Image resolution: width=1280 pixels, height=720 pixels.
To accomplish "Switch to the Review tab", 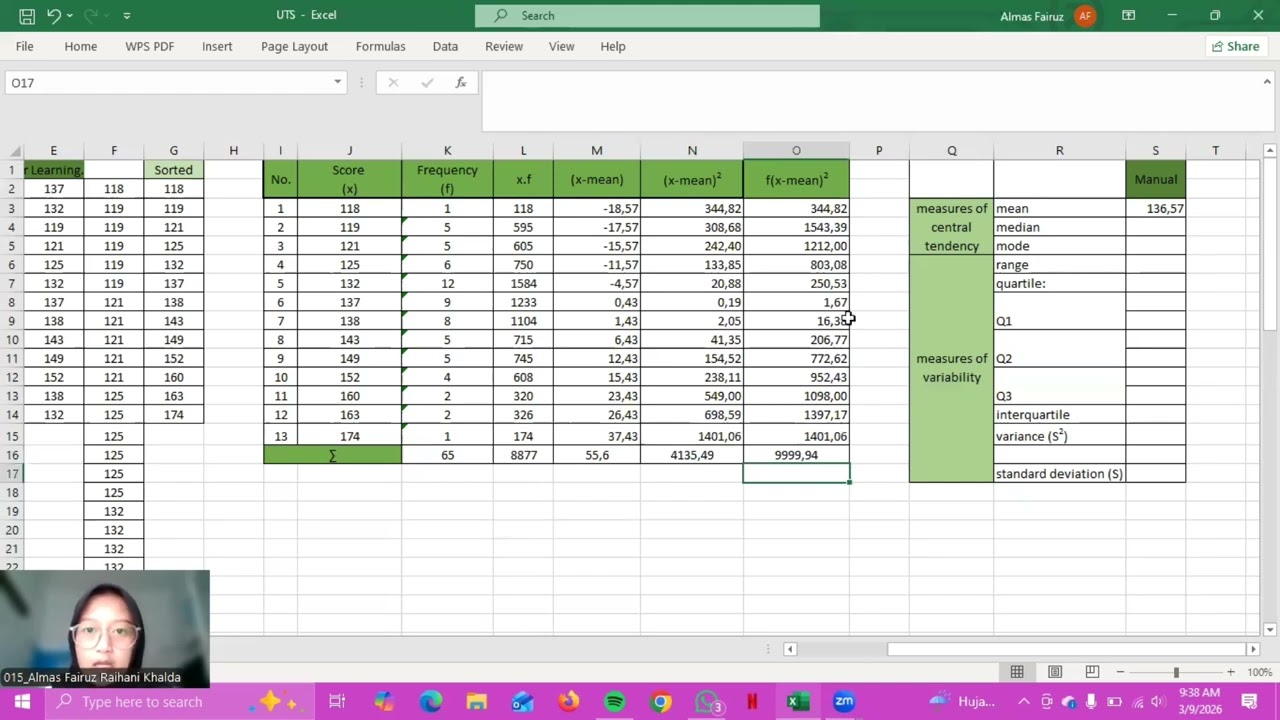I will point(504,46).
